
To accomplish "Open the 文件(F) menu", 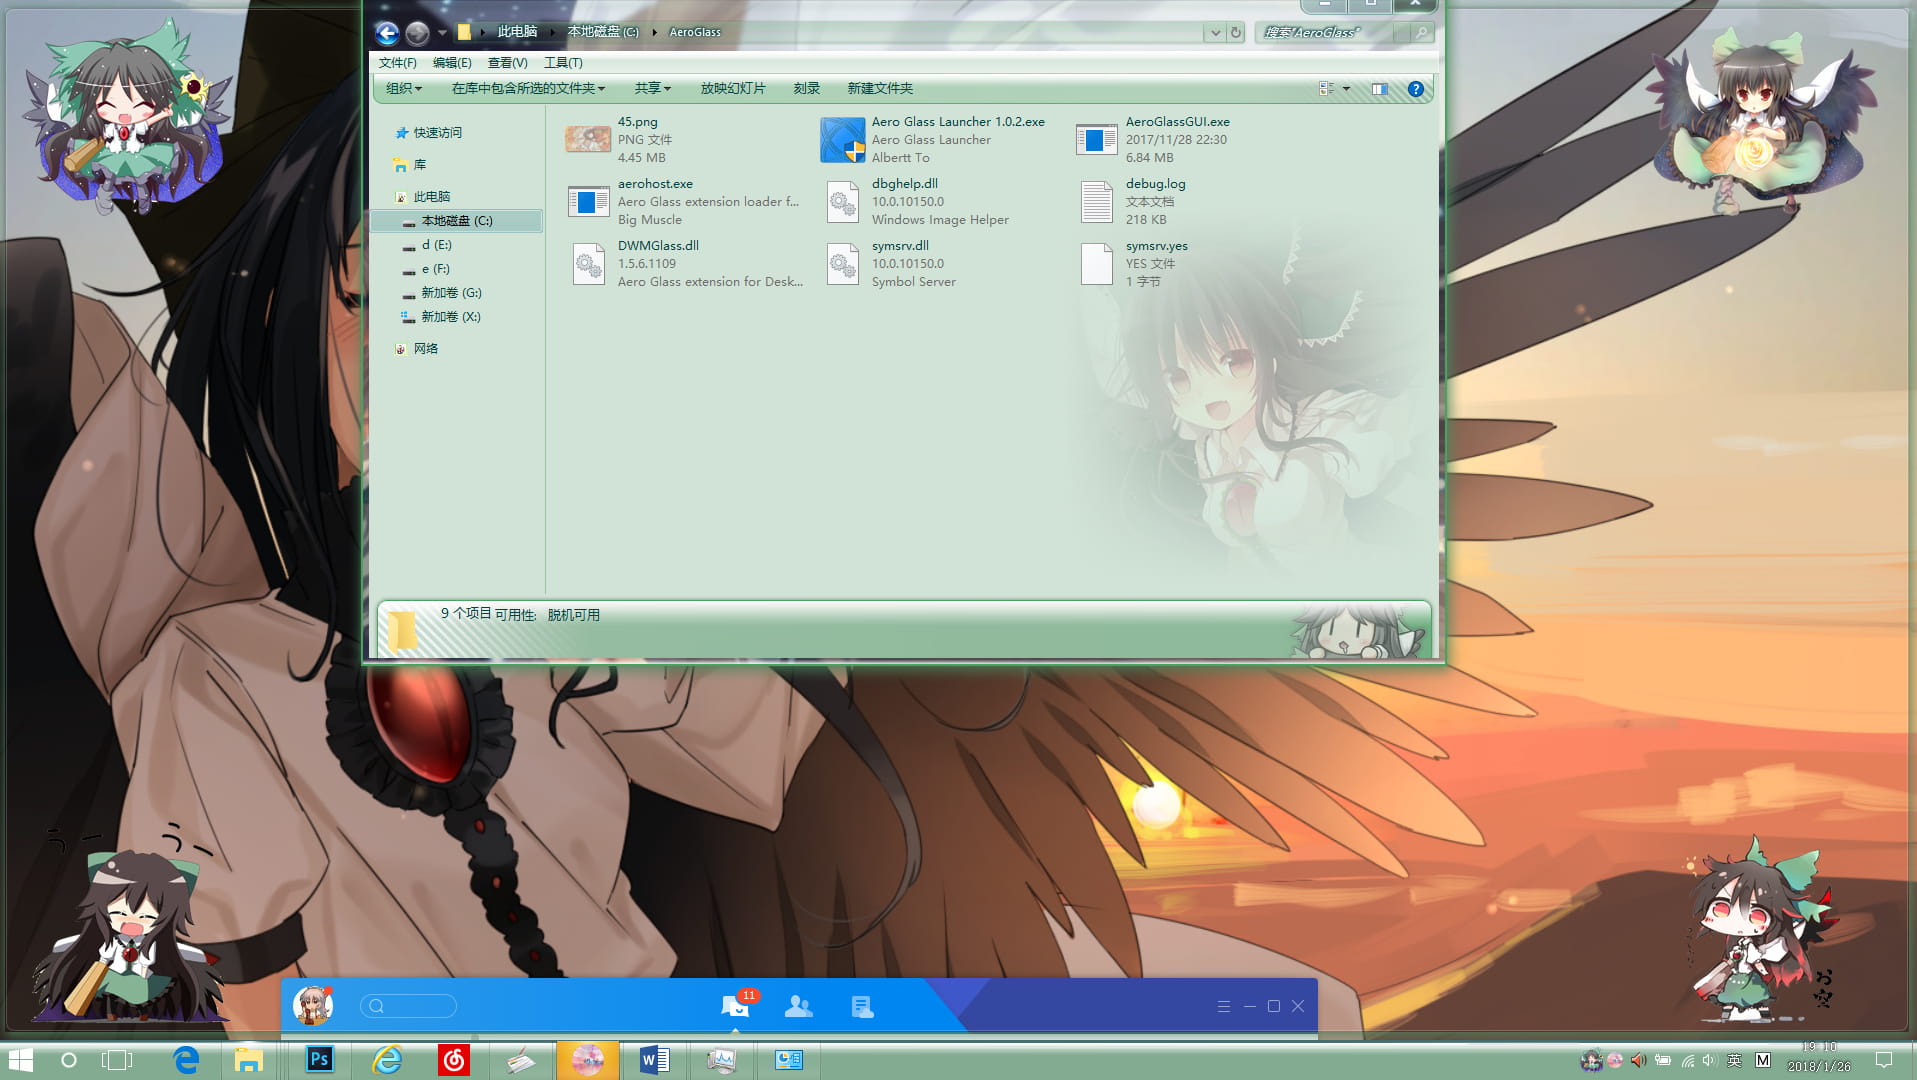I will pos(397,63).
